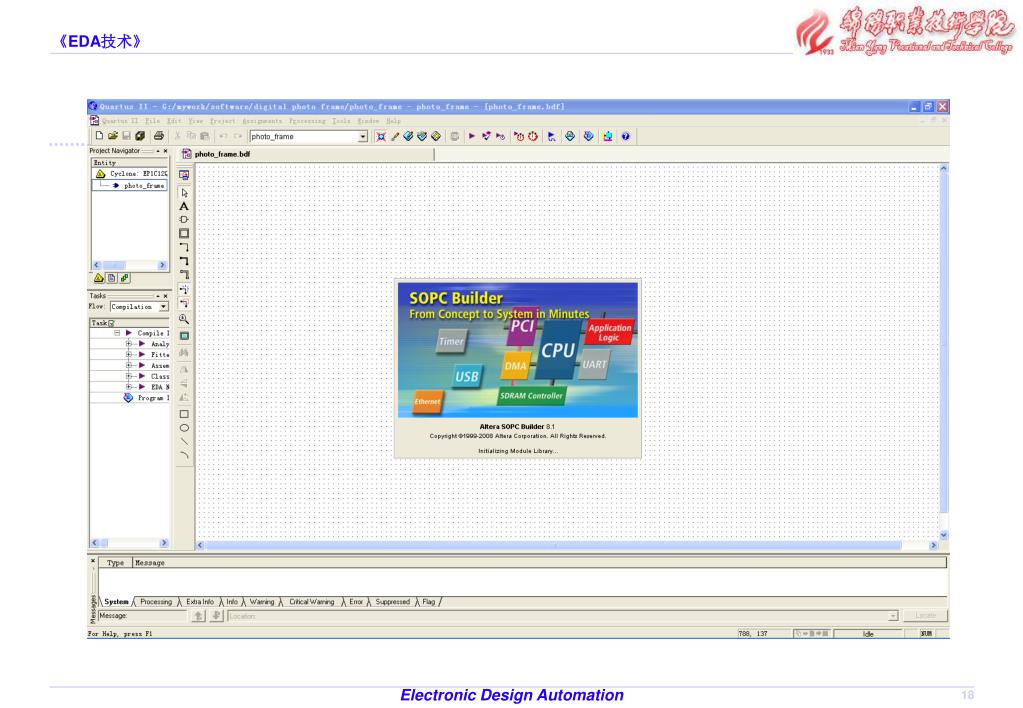
Task: Select the Orthogonal Conduit tool
Action: coord(185,275)
